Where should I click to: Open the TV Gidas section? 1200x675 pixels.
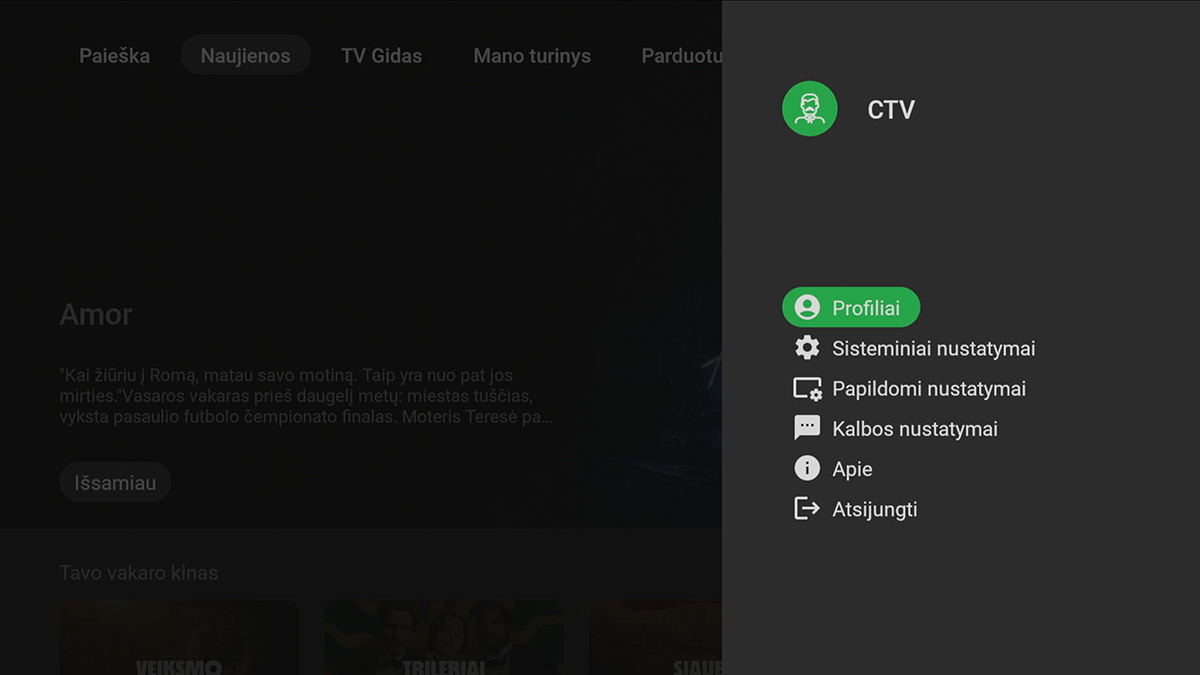(381, 55)
